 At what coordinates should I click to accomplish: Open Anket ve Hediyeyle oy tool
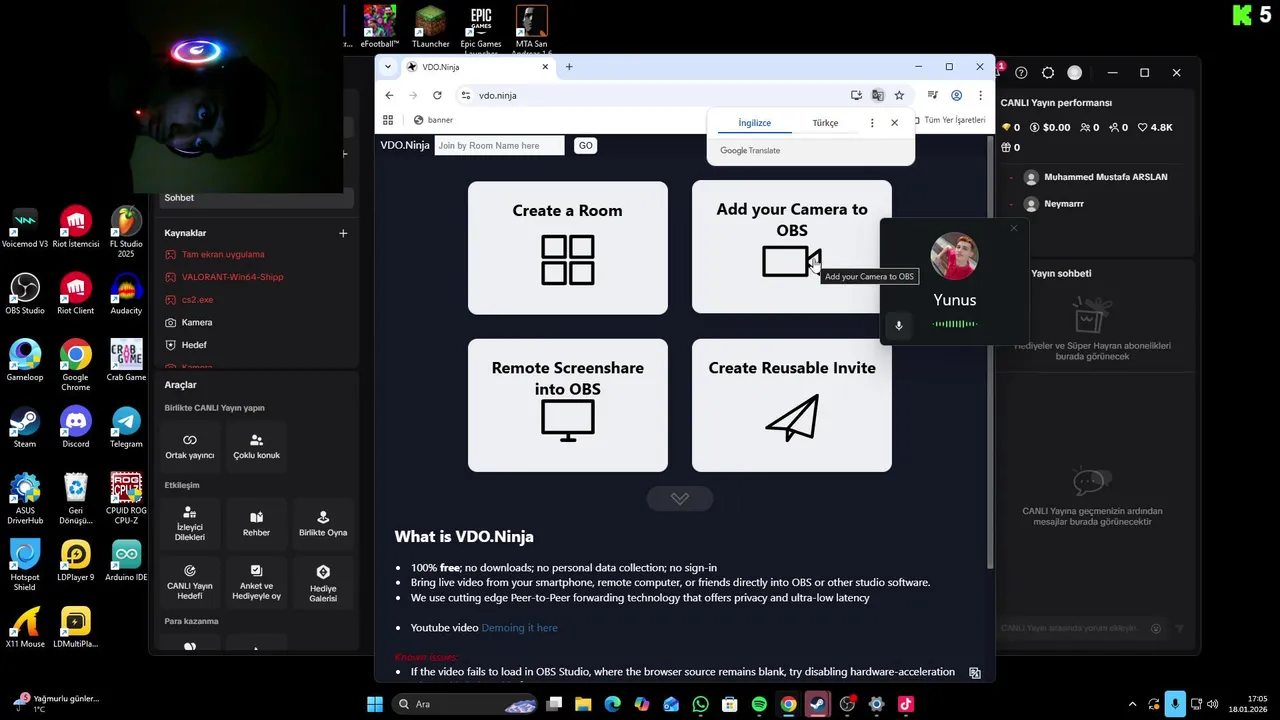tap(256, 582)
